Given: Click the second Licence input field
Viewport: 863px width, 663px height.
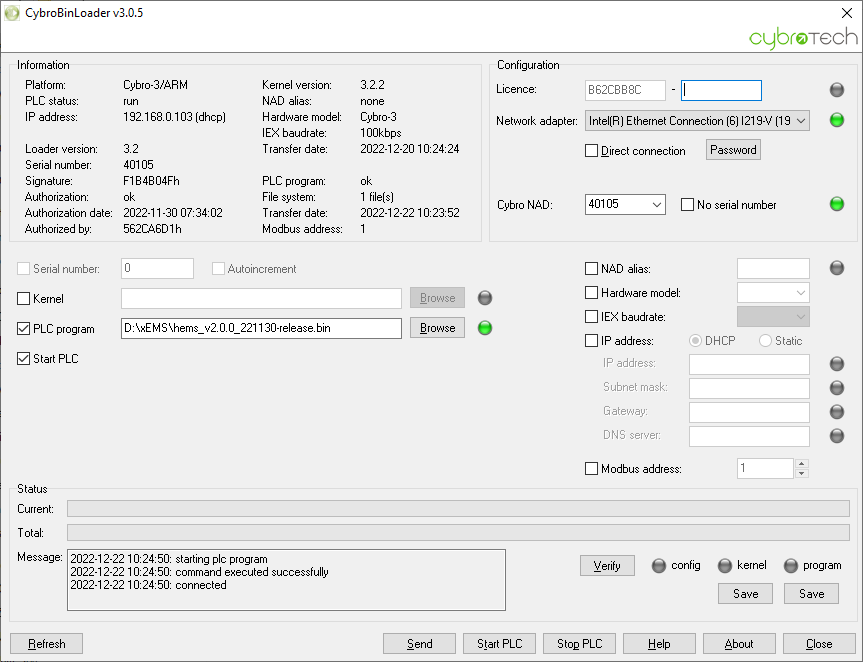Looking at the screenshot, I should coord(721,91).
